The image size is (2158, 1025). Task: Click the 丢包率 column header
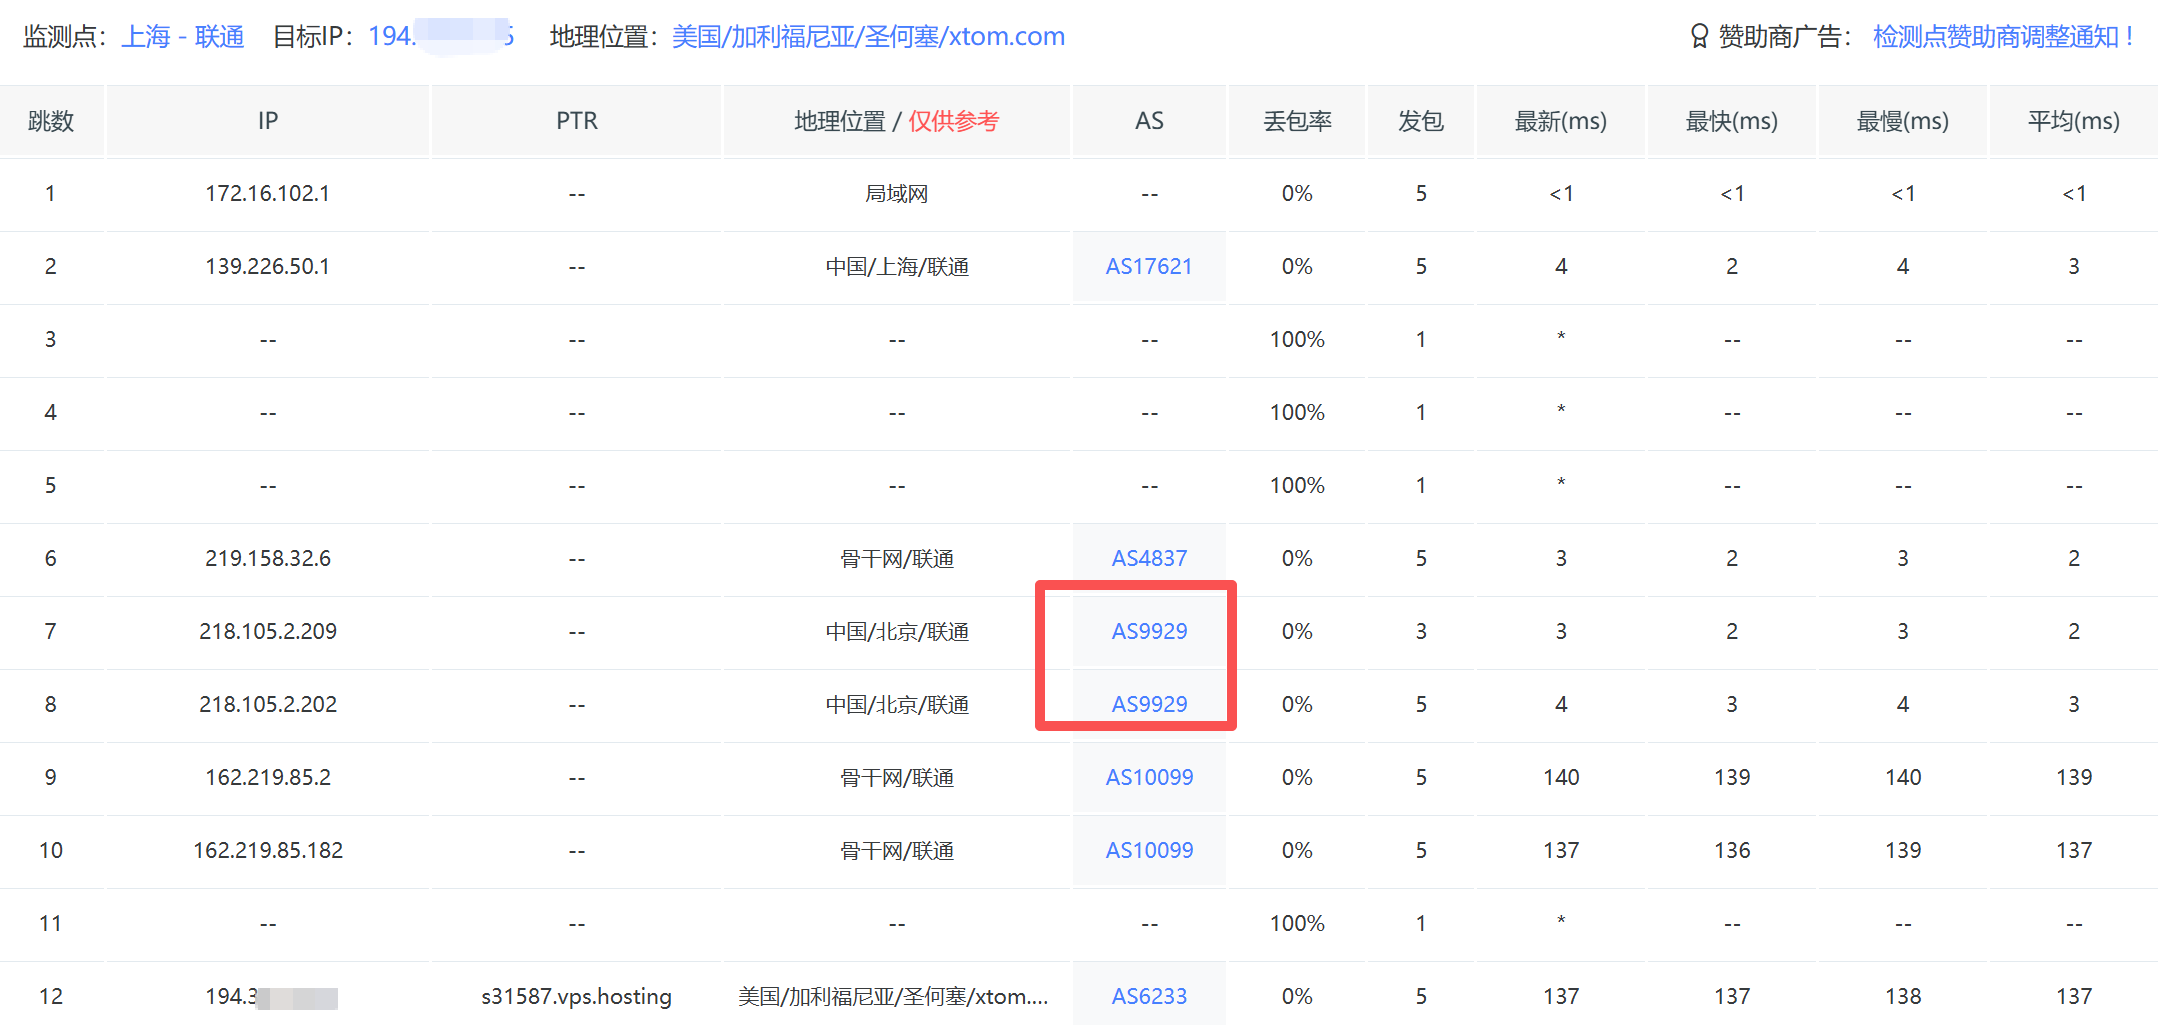click(x=1297, y=121)
